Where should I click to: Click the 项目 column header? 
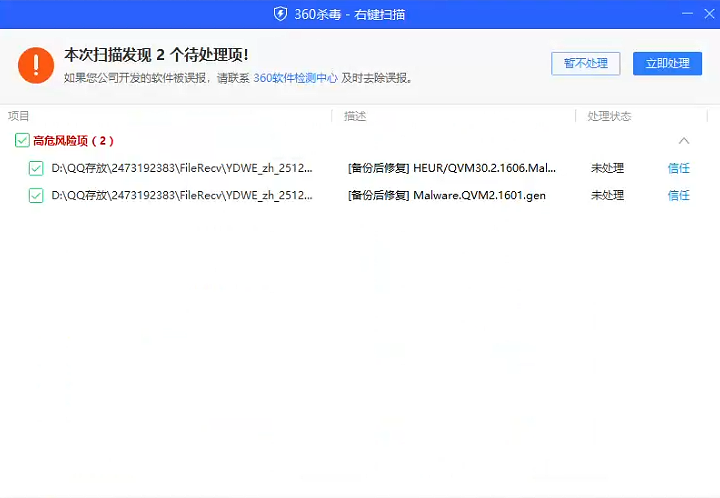point(18,116)
